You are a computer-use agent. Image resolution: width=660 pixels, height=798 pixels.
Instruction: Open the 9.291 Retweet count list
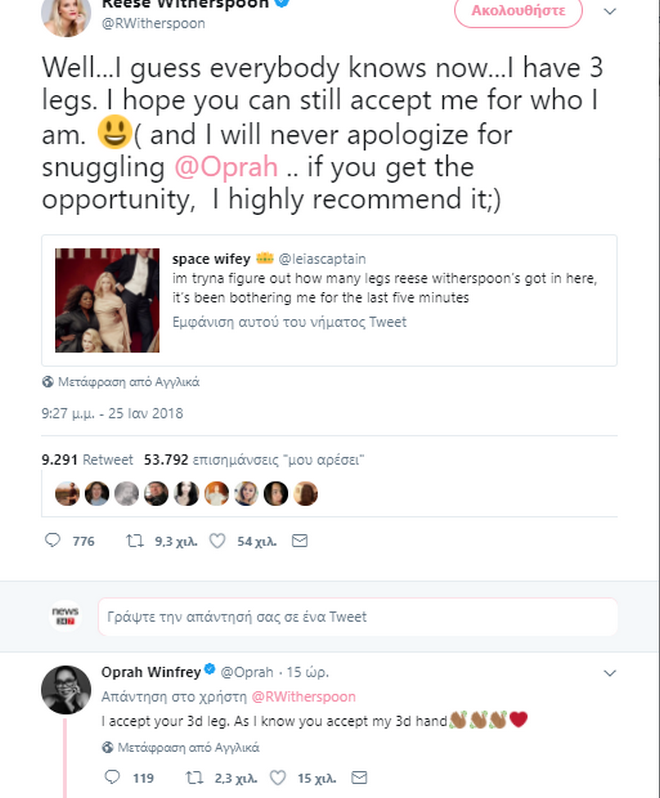tap(87, 460)
